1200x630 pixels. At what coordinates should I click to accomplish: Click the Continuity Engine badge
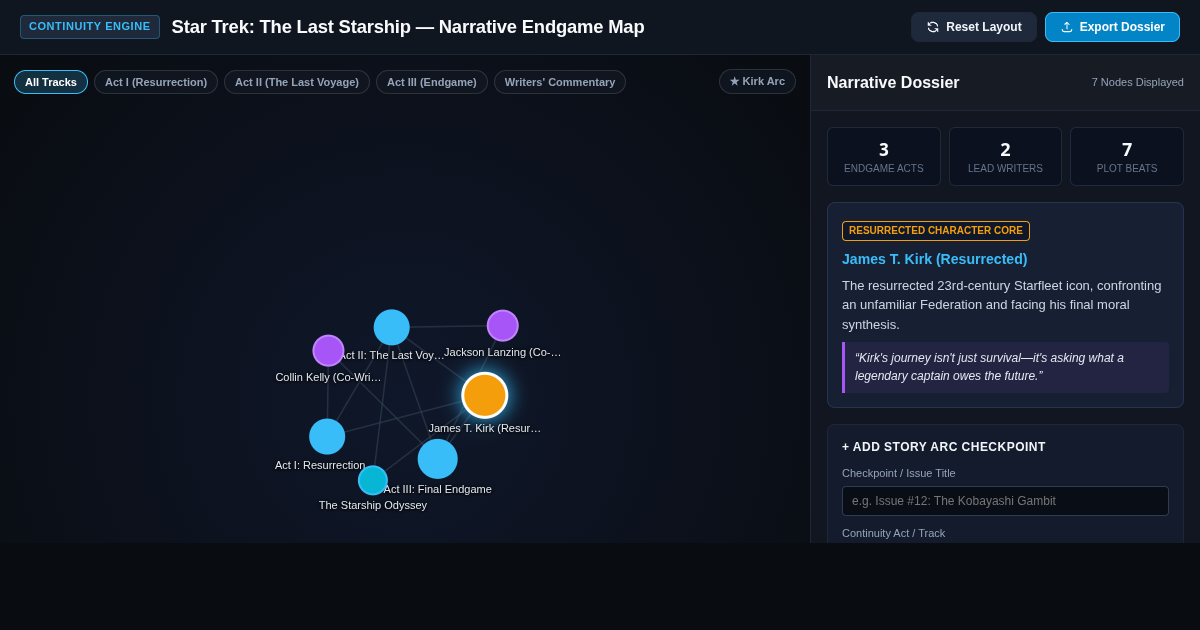click(90, 27)
